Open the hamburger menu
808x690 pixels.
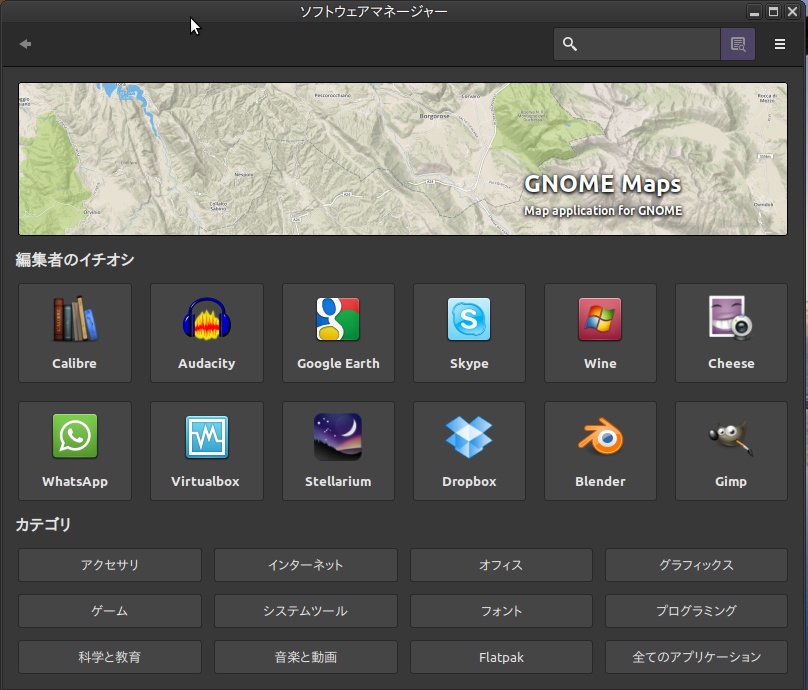(x=780, y=44)
